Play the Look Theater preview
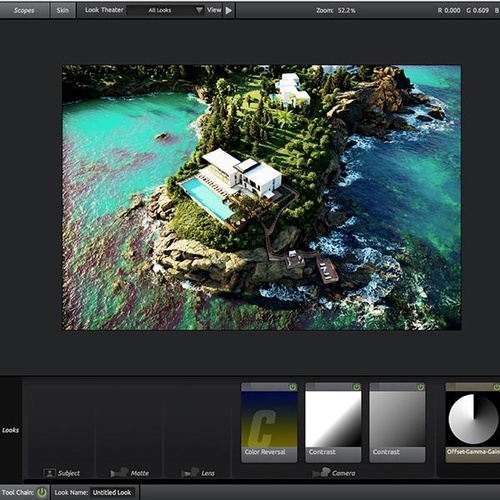Image resolution: width=500 pixels, height=500 pixels. (x=229, y=10)
